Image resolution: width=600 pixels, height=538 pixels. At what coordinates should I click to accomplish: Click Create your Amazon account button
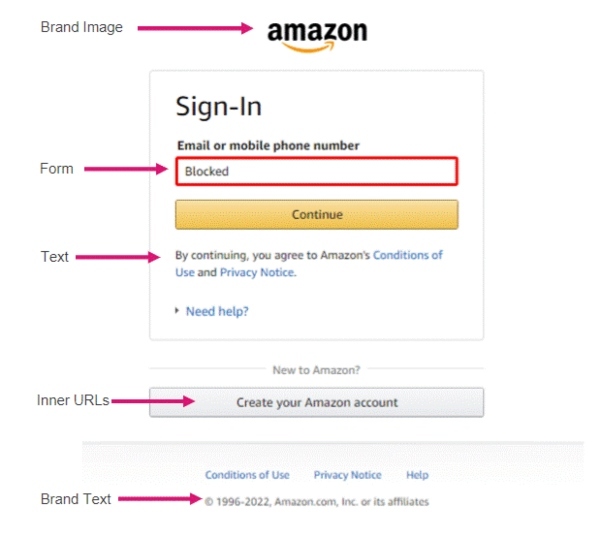pos(316,403)
